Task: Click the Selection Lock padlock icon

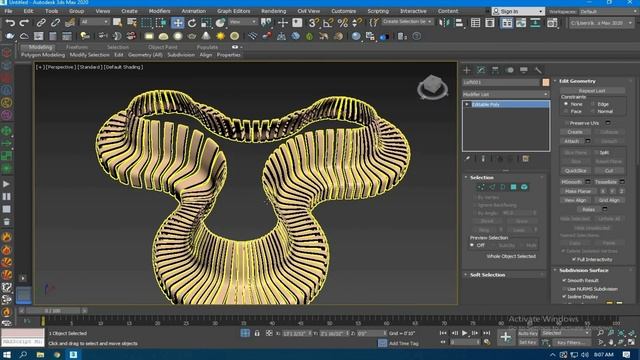Action: (x=257, y=333)
